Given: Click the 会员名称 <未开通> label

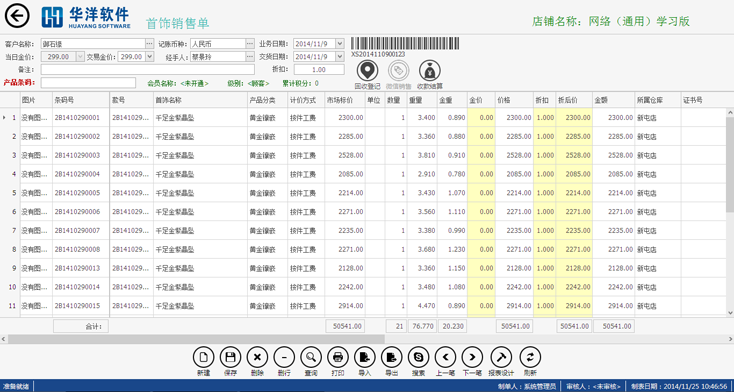Looking at the screenshot, I should [x=178, y=83].
